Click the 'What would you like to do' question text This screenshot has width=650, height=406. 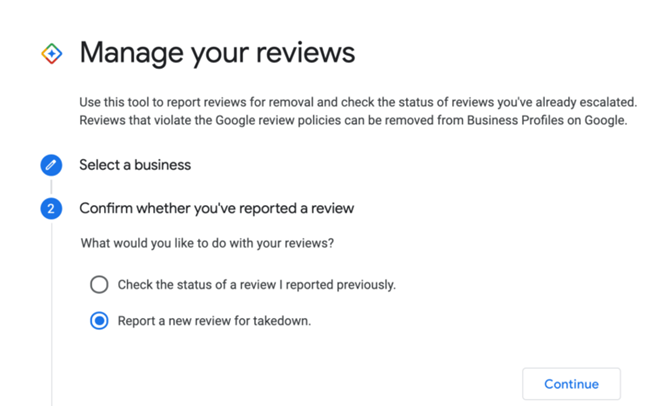coord(205,244)
